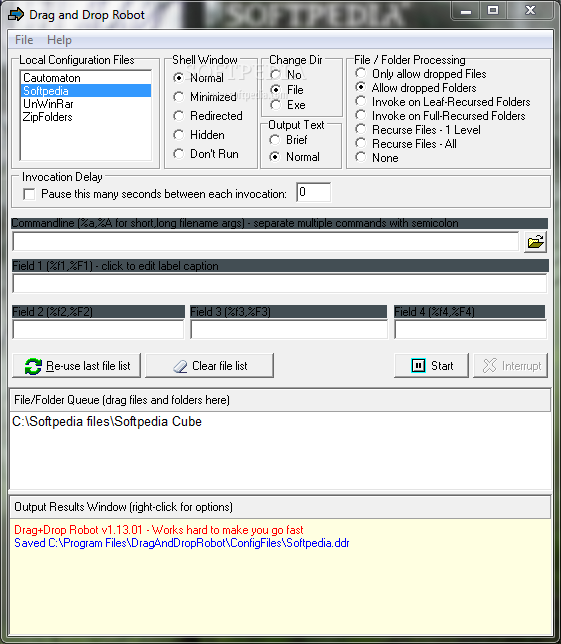Click Output Results Window header bar

(x=280, y=507)
